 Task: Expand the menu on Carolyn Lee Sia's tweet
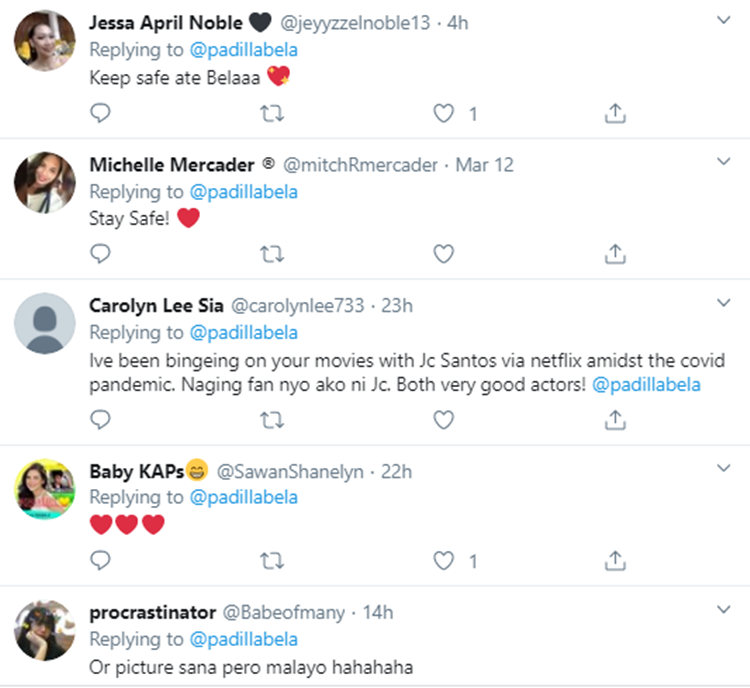(x=724, y=302)
